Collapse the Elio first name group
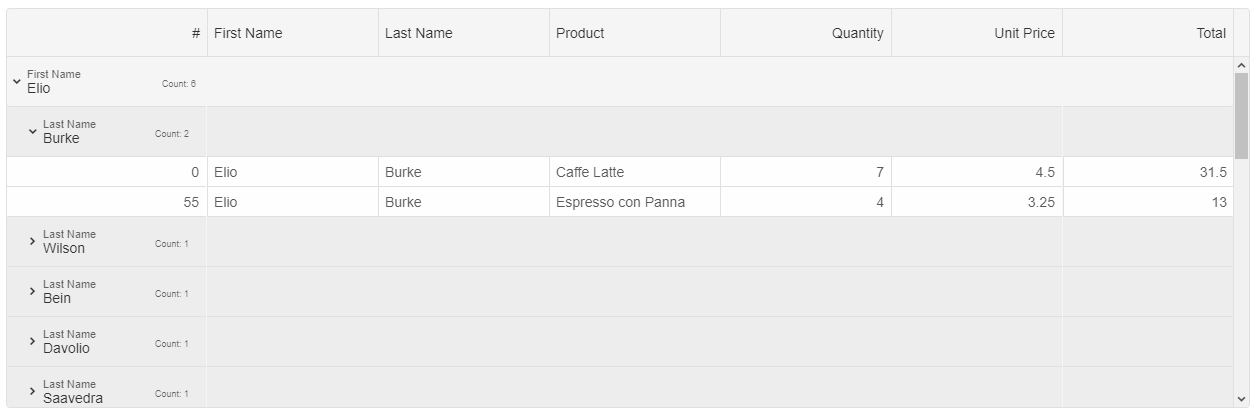 pyautogui.click(x=17, y=82)
